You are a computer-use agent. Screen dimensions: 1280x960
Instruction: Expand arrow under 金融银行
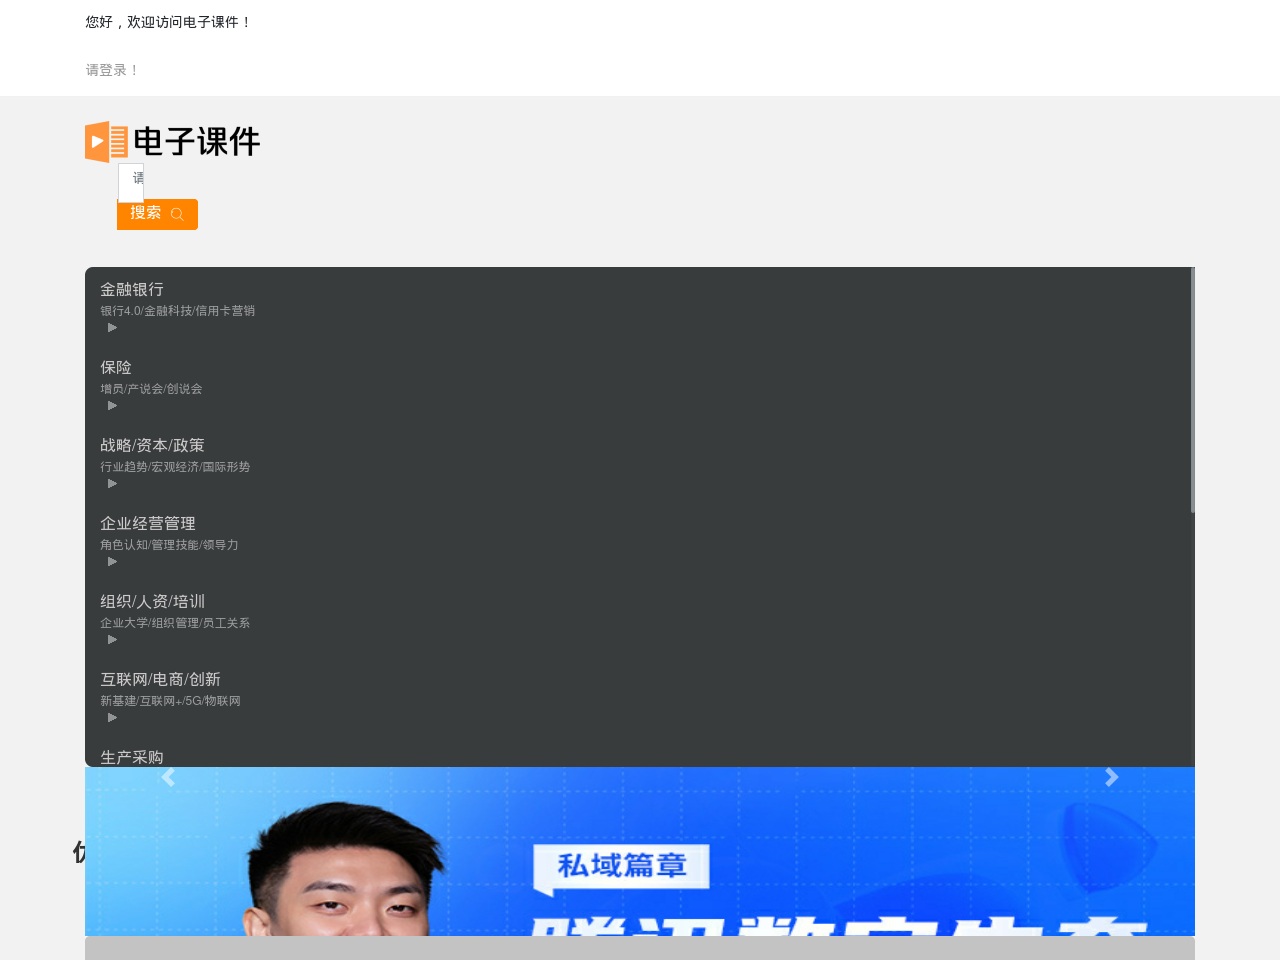(113, 327)
